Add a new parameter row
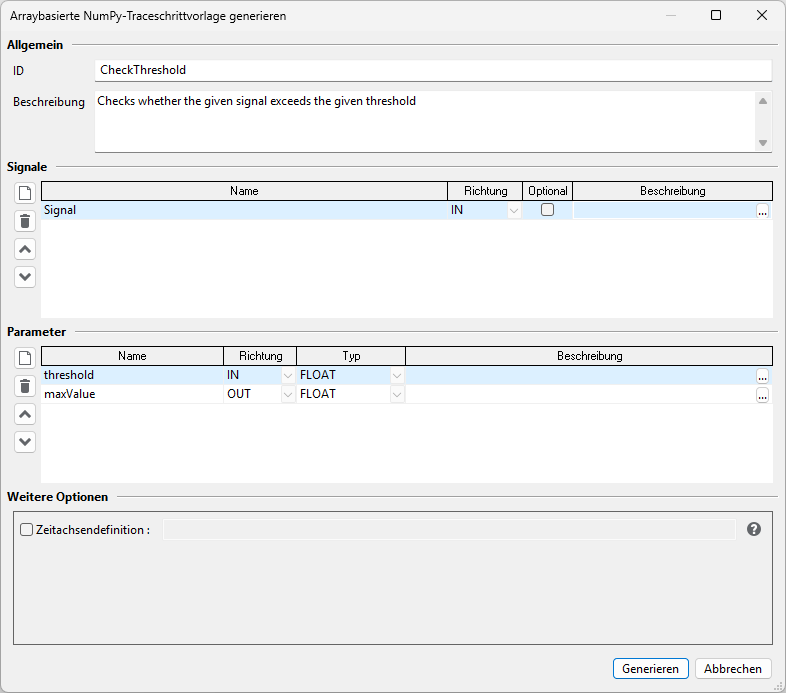This screenshot has width=786, height=693. (x=25, y=358)
